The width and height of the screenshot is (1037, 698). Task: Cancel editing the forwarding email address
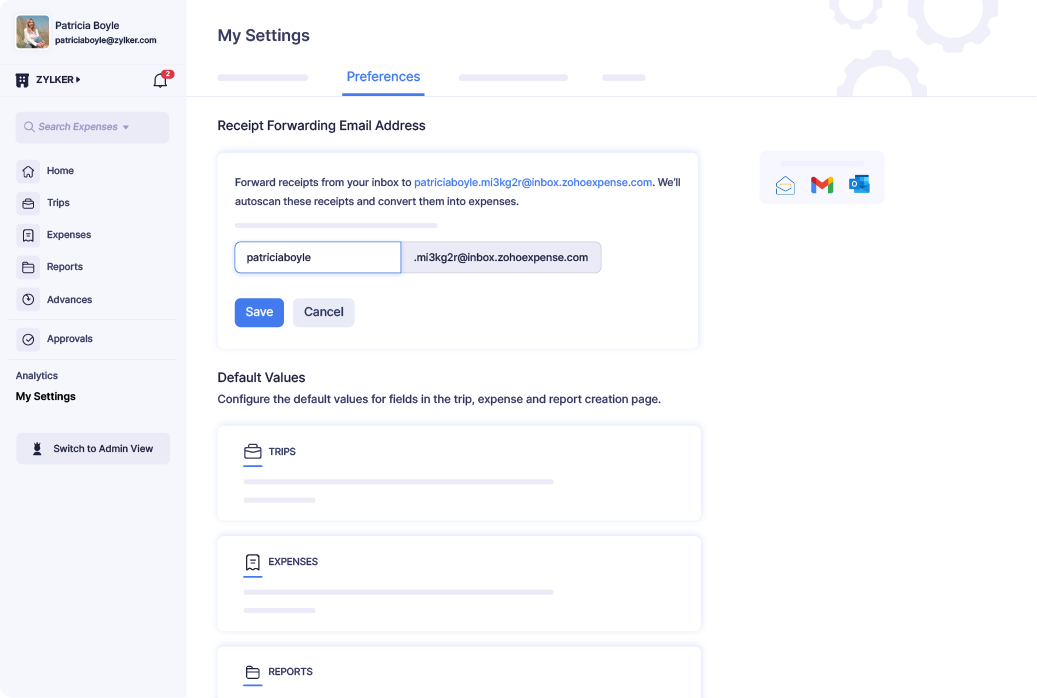pos(323,312)
